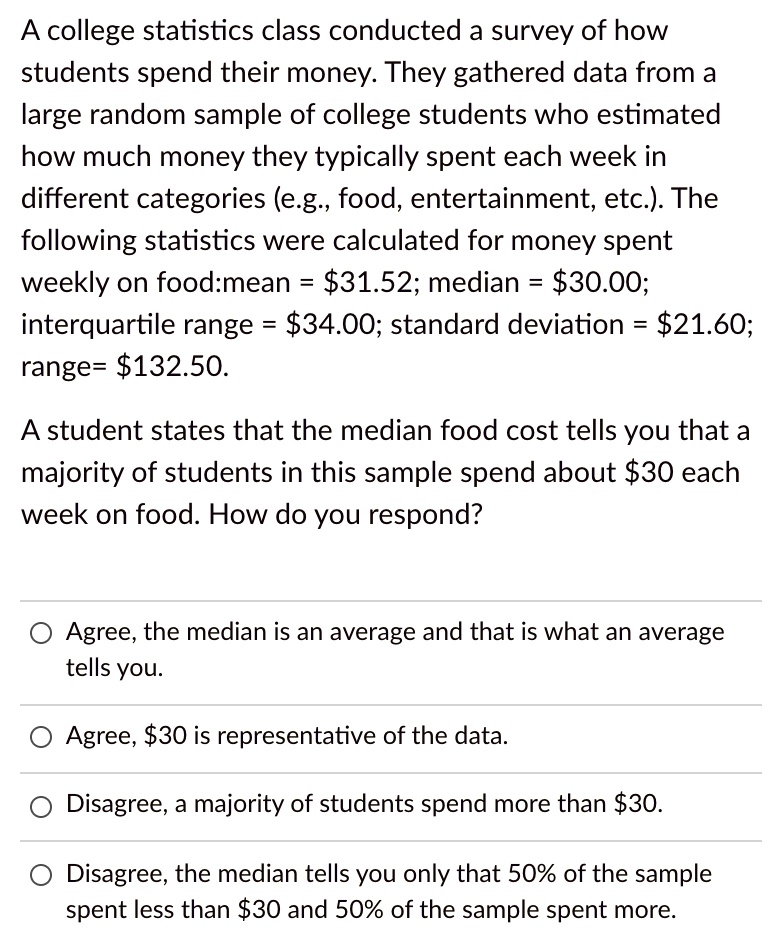Select the third answer choice's radio button

[40, 806]
